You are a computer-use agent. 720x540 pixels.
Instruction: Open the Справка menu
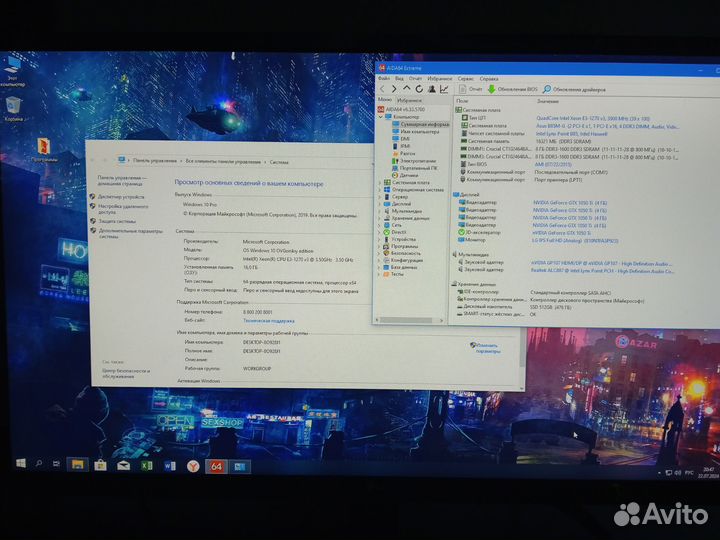(x=489, y=79)
